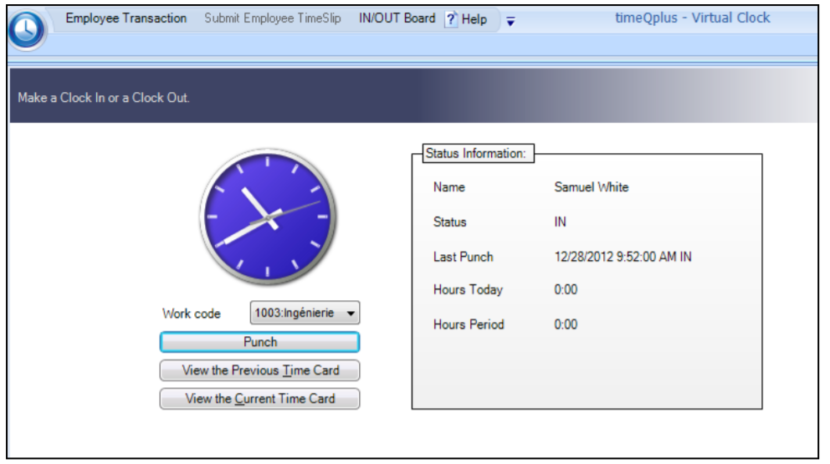
Task: Click the Help question mark icon
Action: [x=452, y=19]
